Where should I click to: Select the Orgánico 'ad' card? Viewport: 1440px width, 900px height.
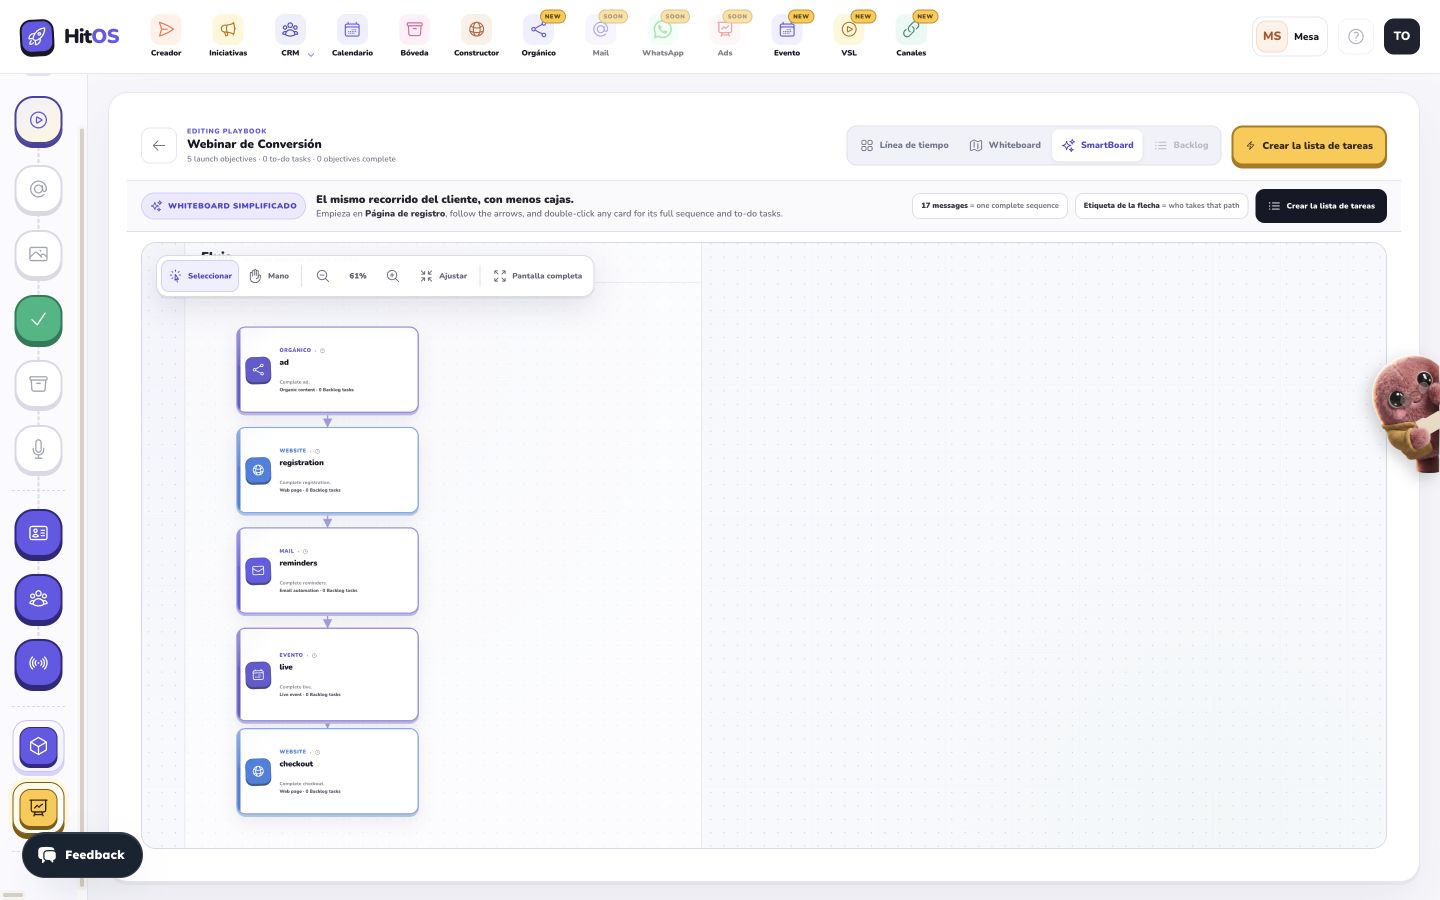tap(328, 370)
